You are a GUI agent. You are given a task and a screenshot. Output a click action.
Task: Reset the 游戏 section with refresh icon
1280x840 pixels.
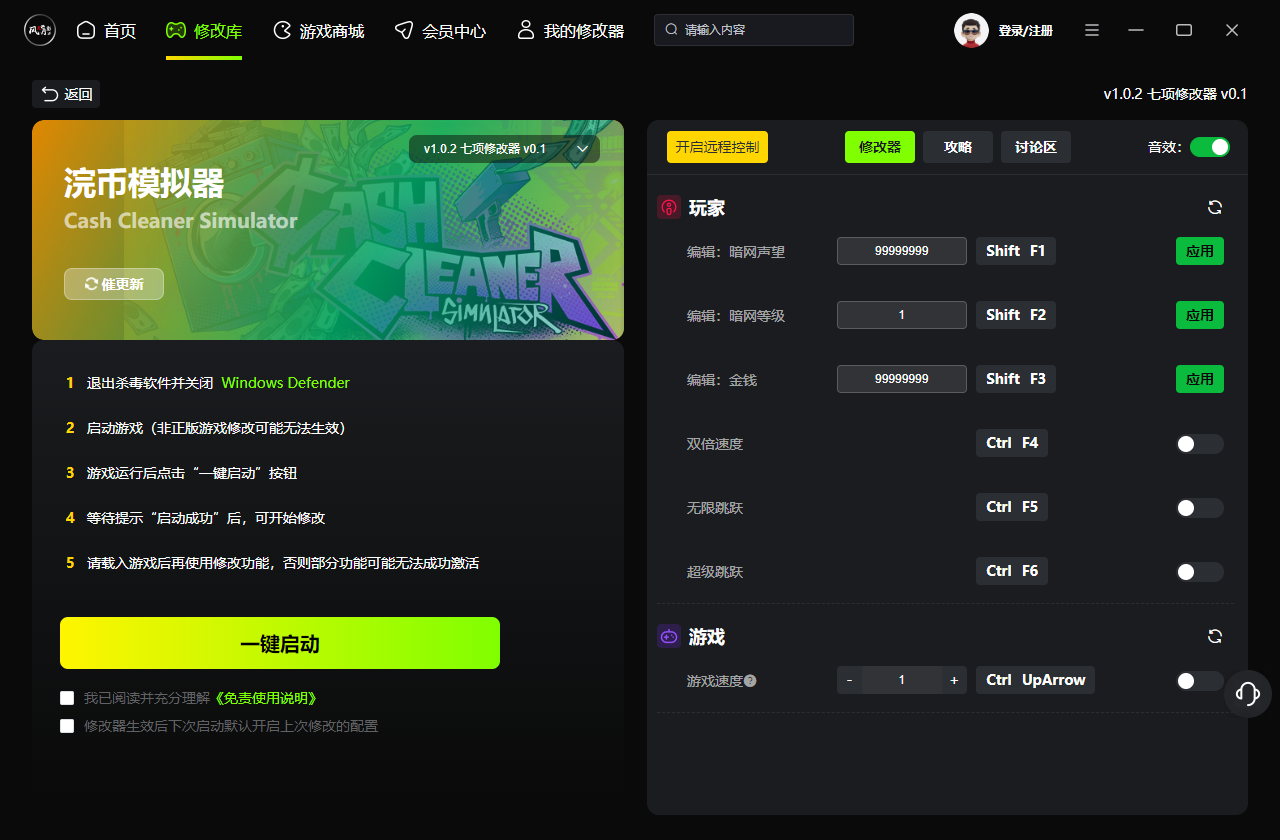click(x=1215, y=636)
